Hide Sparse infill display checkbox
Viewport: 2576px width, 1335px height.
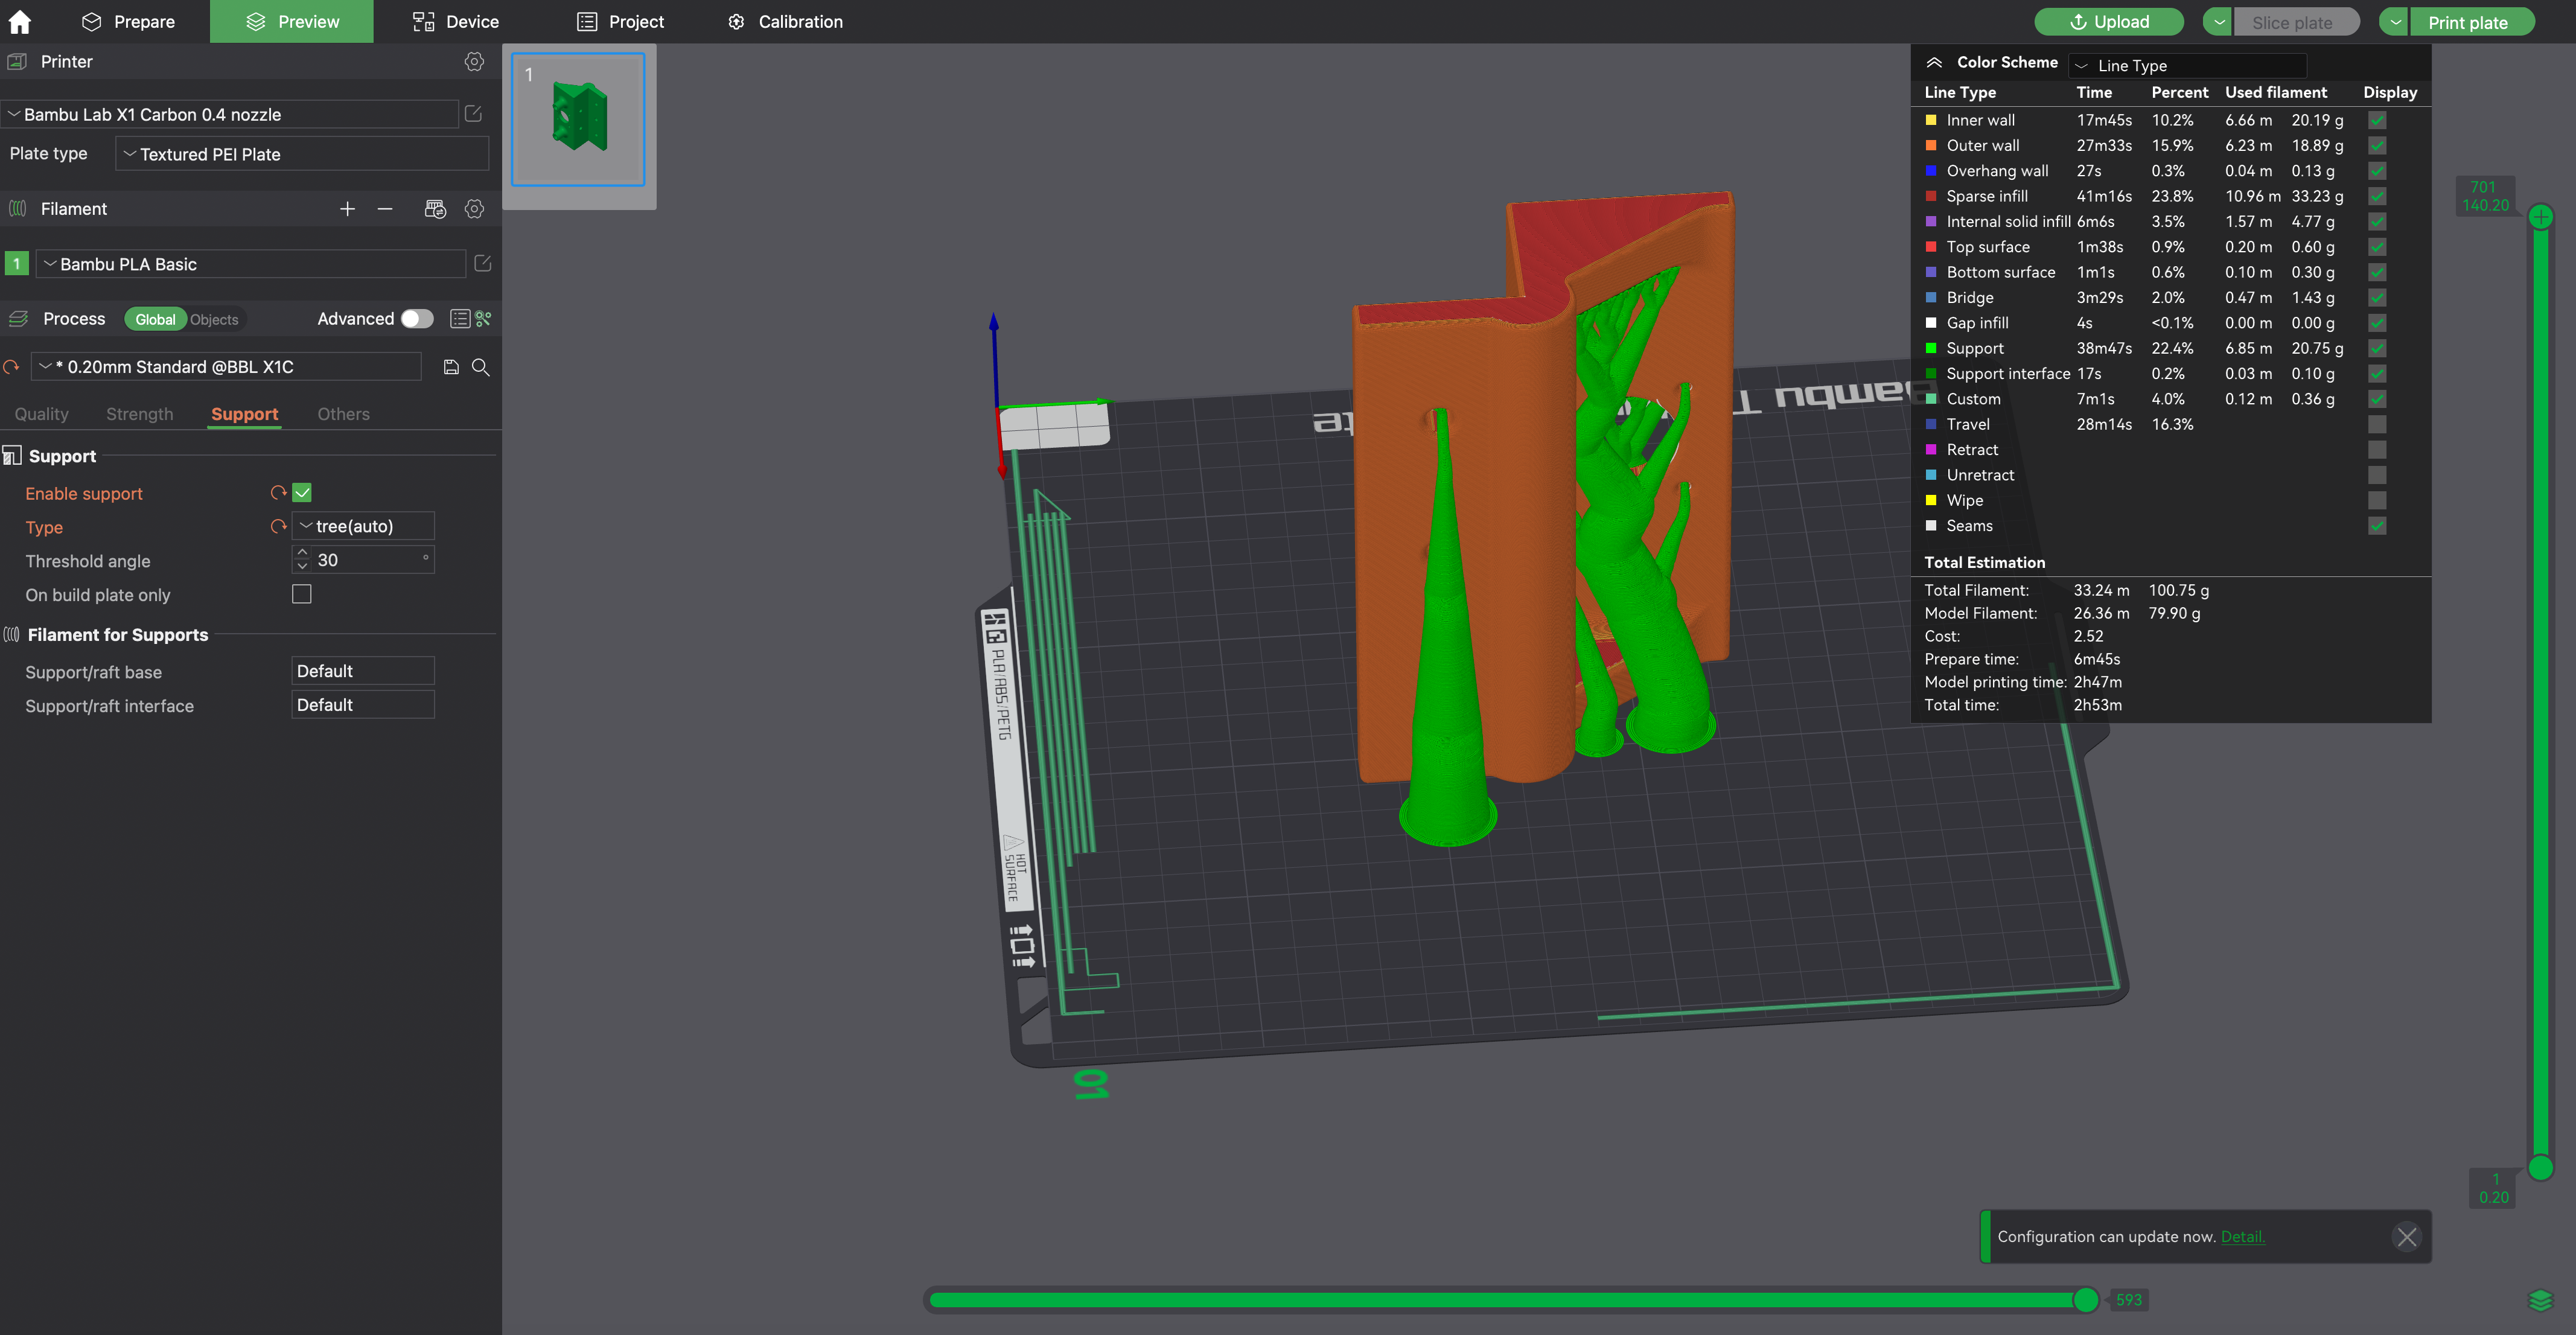click(2377, 196)
